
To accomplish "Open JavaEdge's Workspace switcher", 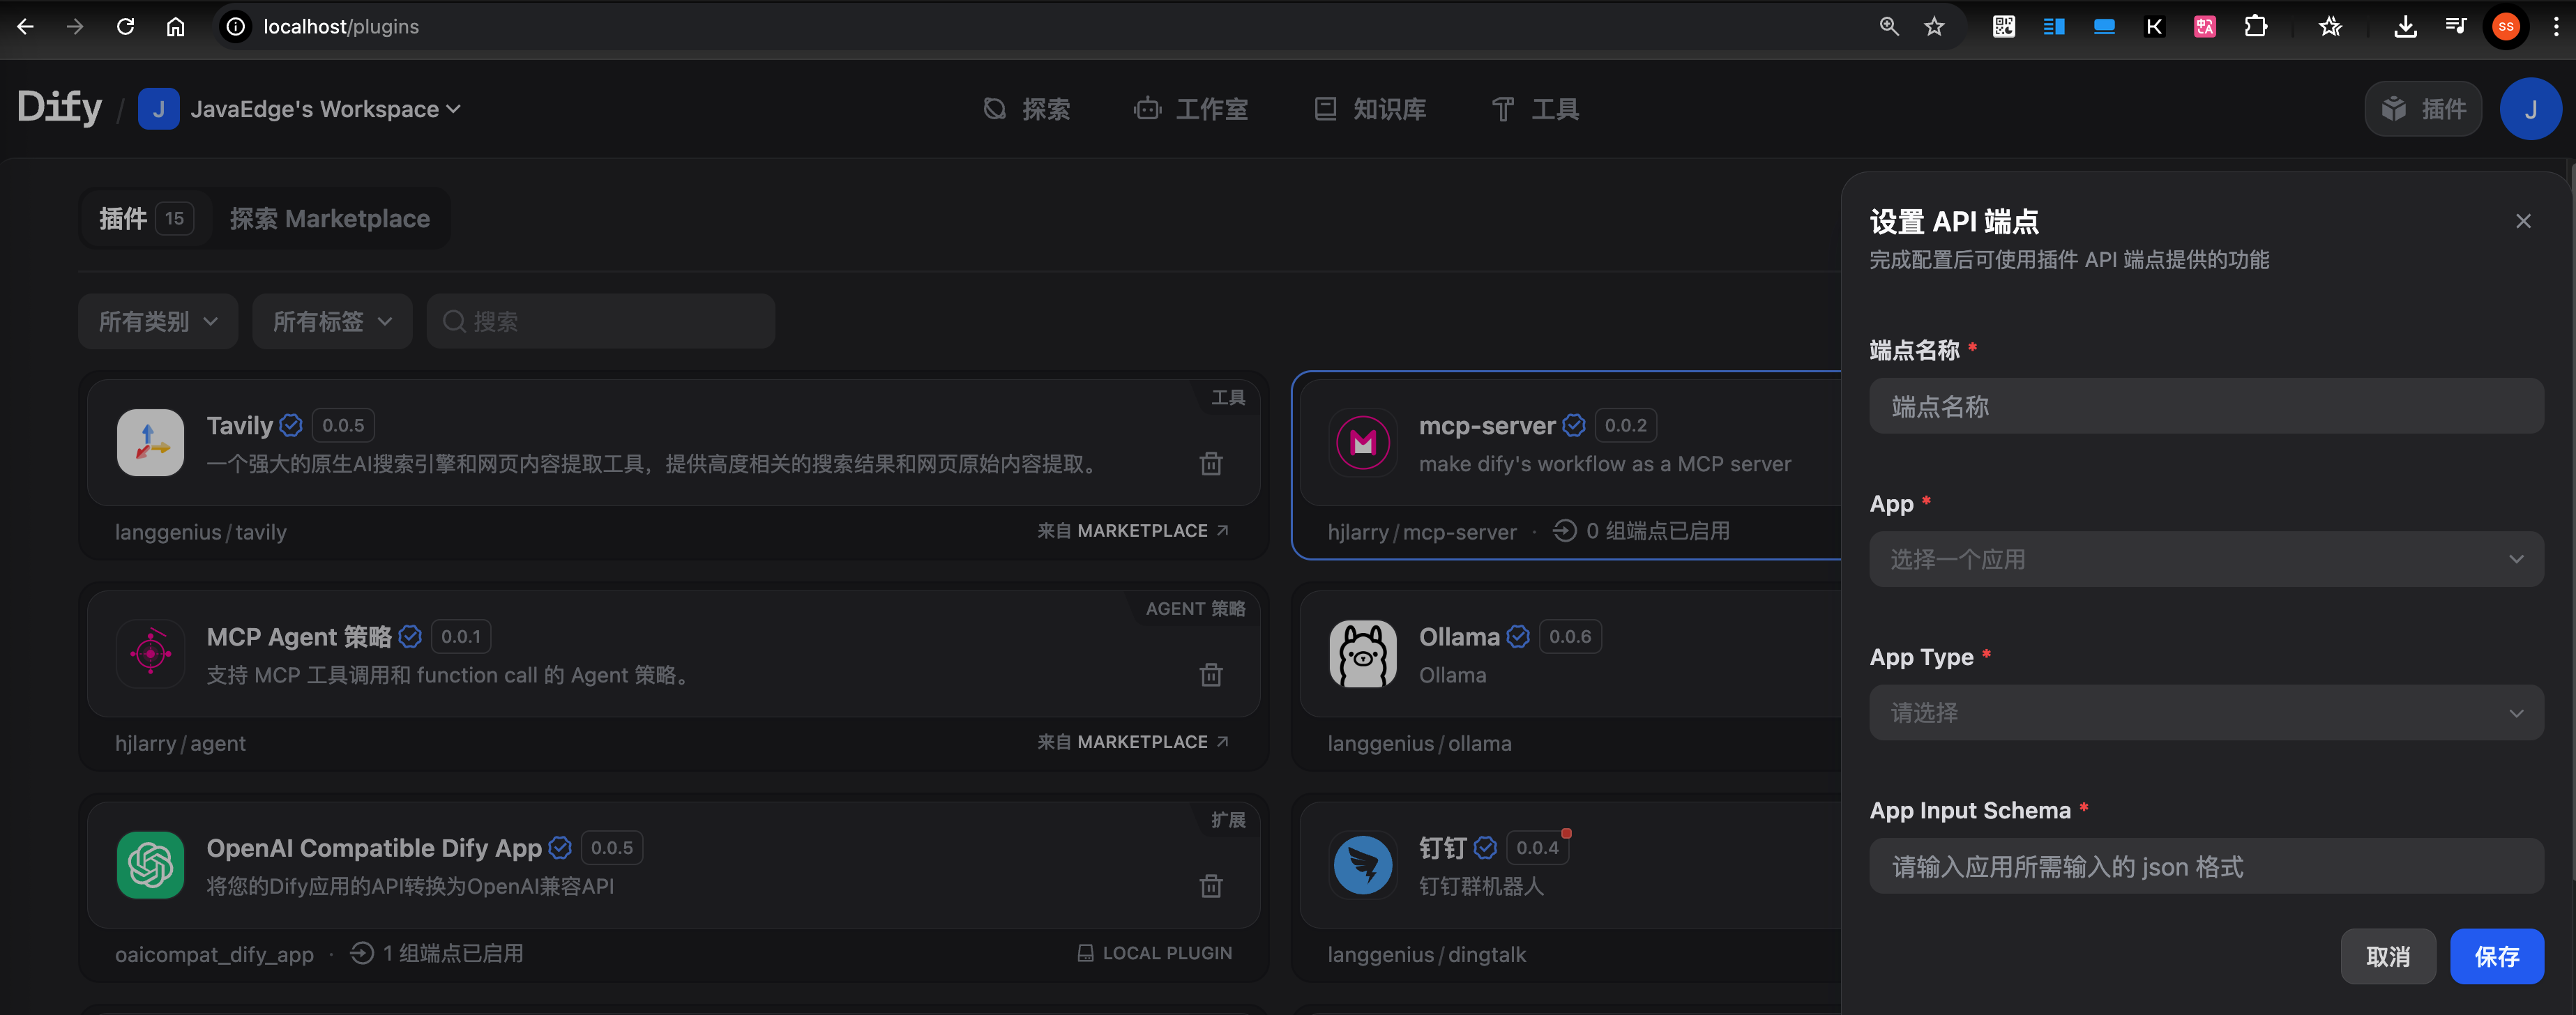I will 300,109.
